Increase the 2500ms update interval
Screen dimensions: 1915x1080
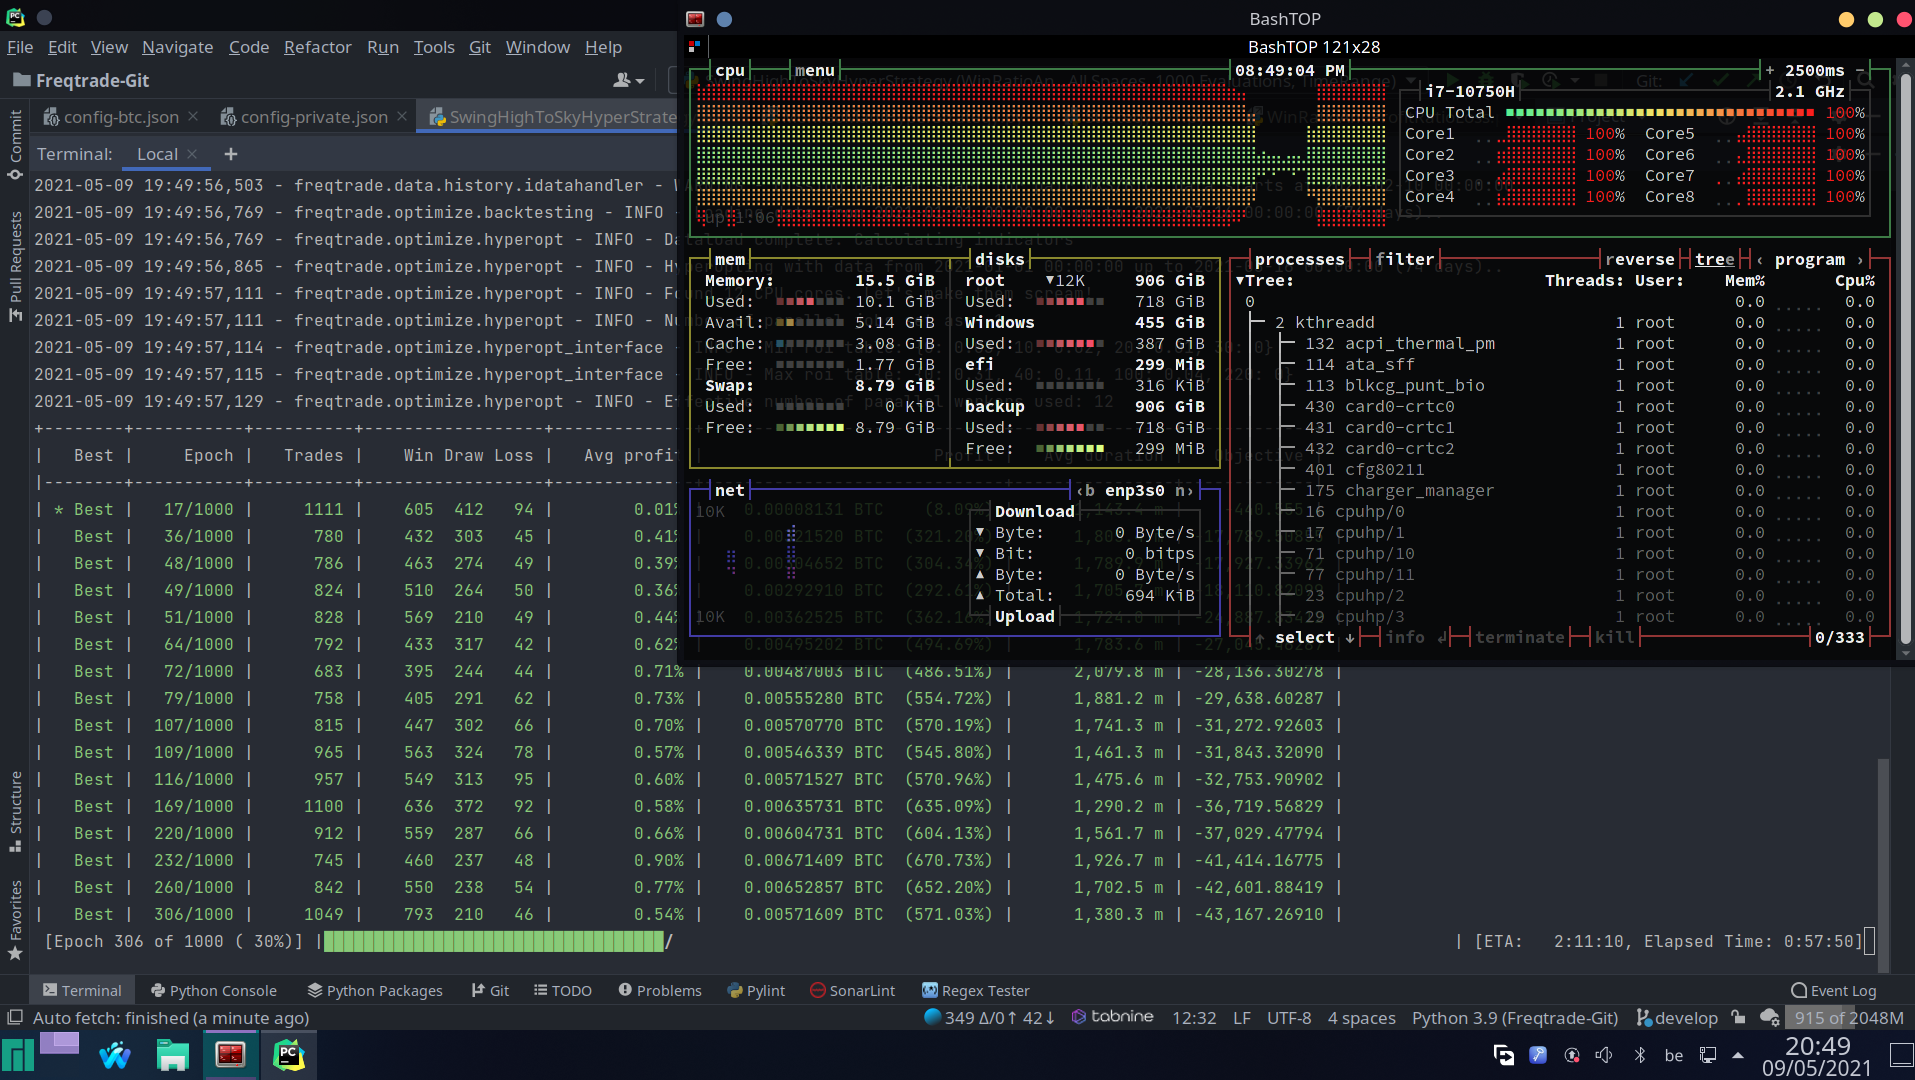point(1769,70)
